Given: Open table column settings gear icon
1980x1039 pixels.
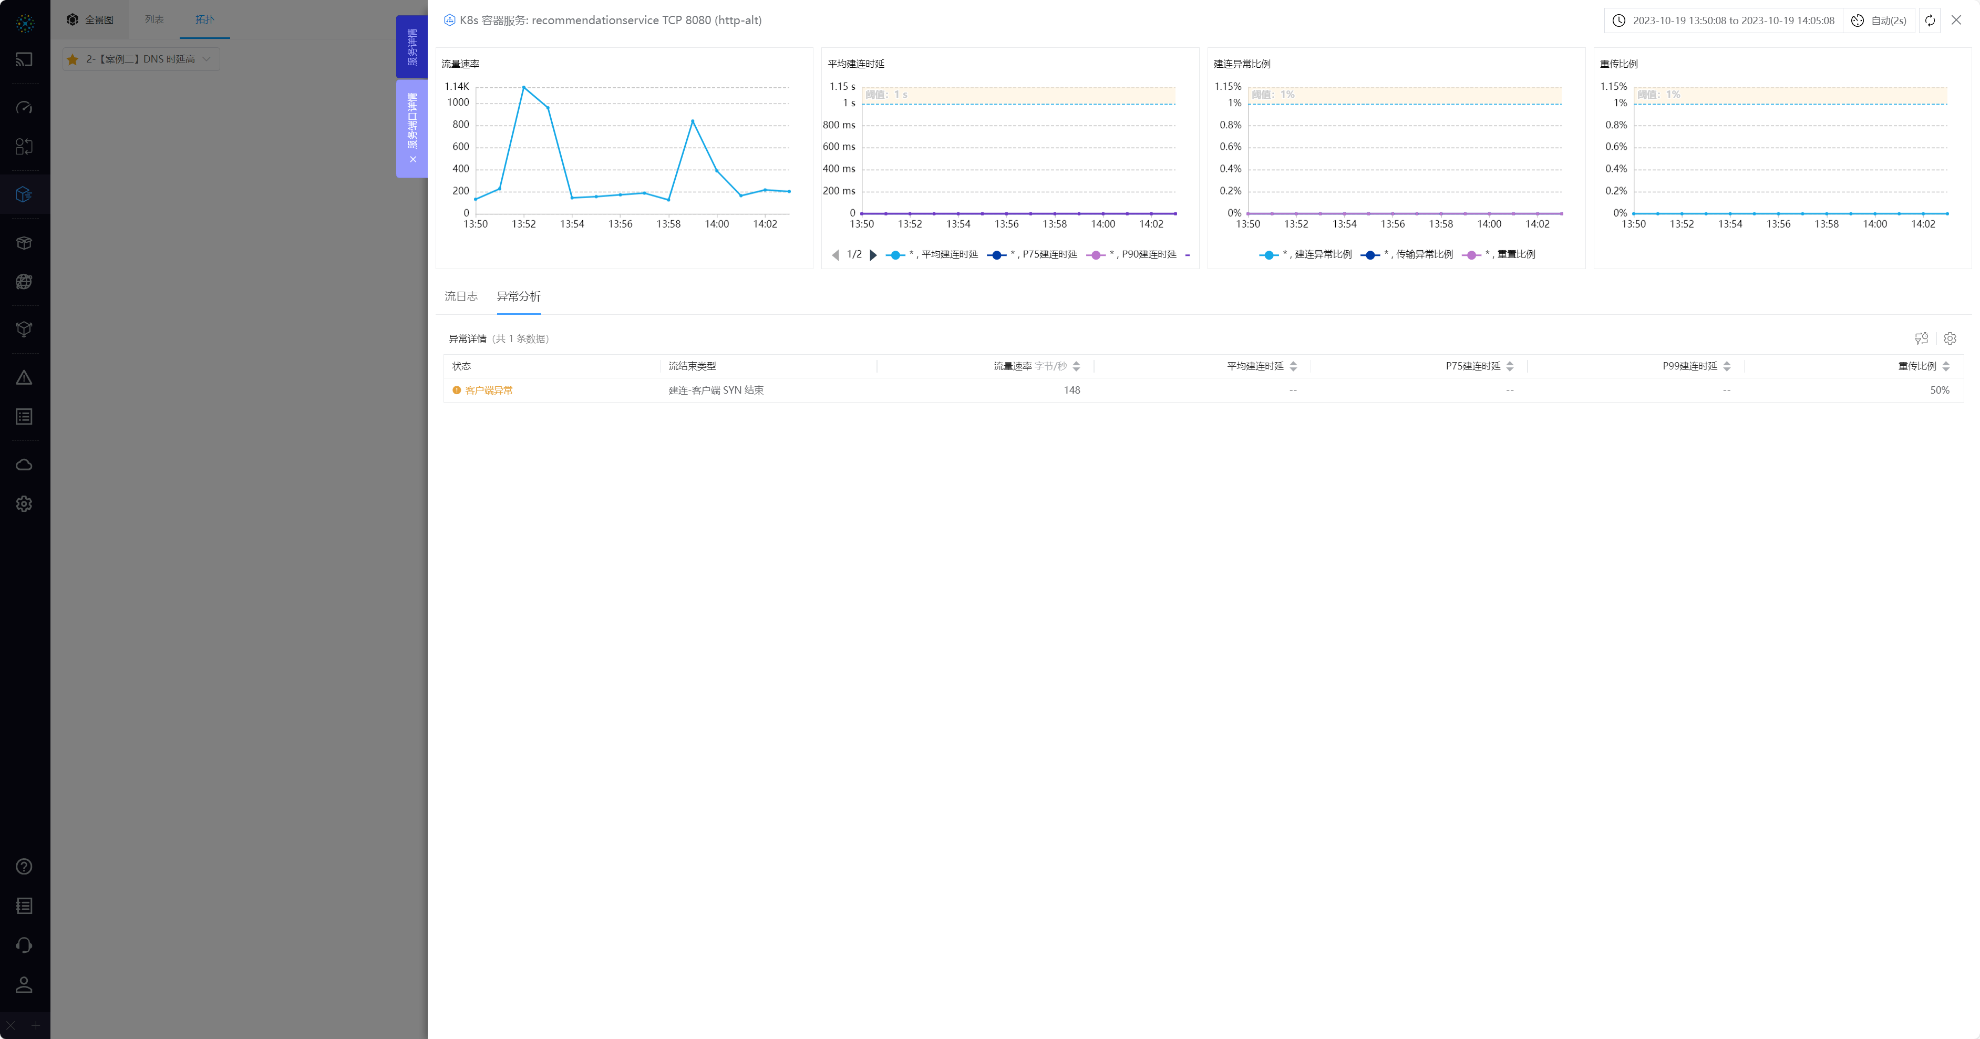Looking at the screenshot, I should (1949, 339).
